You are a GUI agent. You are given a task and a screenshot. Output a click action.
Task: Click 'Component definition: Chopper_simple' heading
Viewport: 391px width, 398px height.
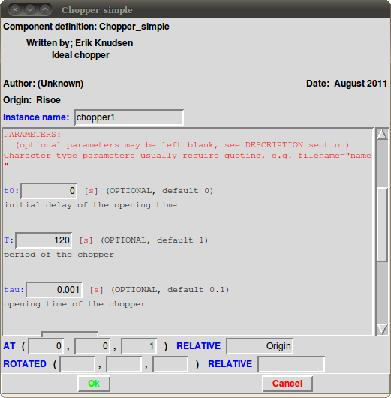coord(86,27)
